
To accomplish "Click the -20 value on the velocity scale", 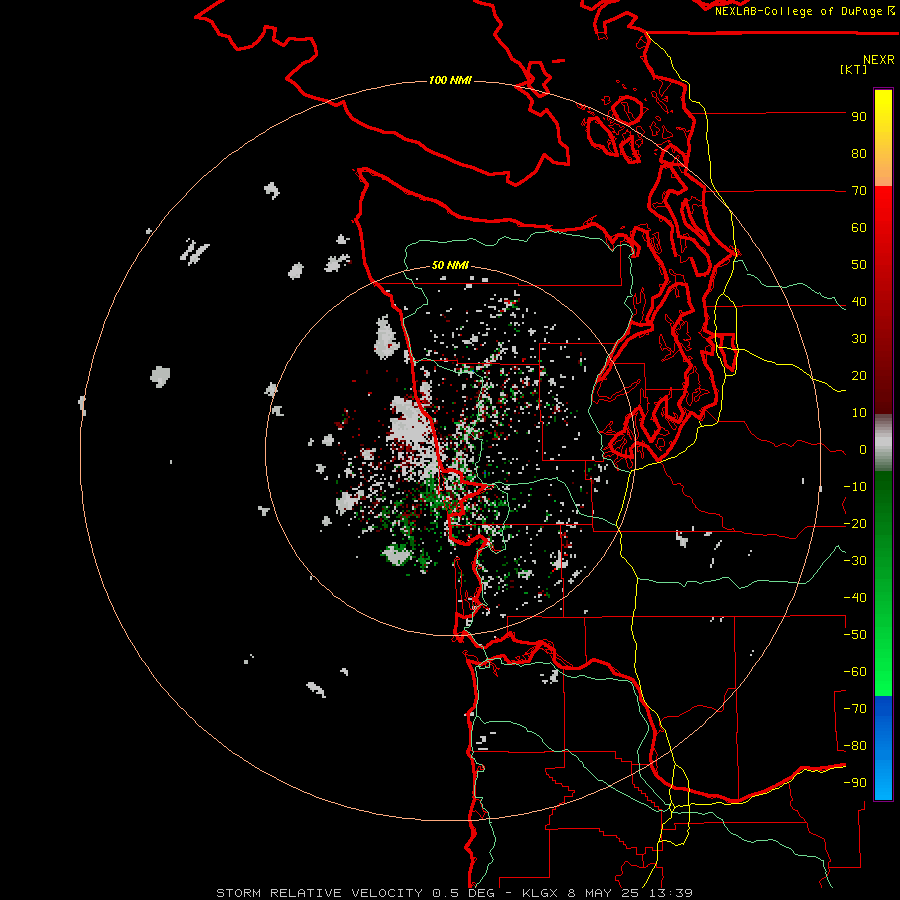I will click(x=855, y=524).
